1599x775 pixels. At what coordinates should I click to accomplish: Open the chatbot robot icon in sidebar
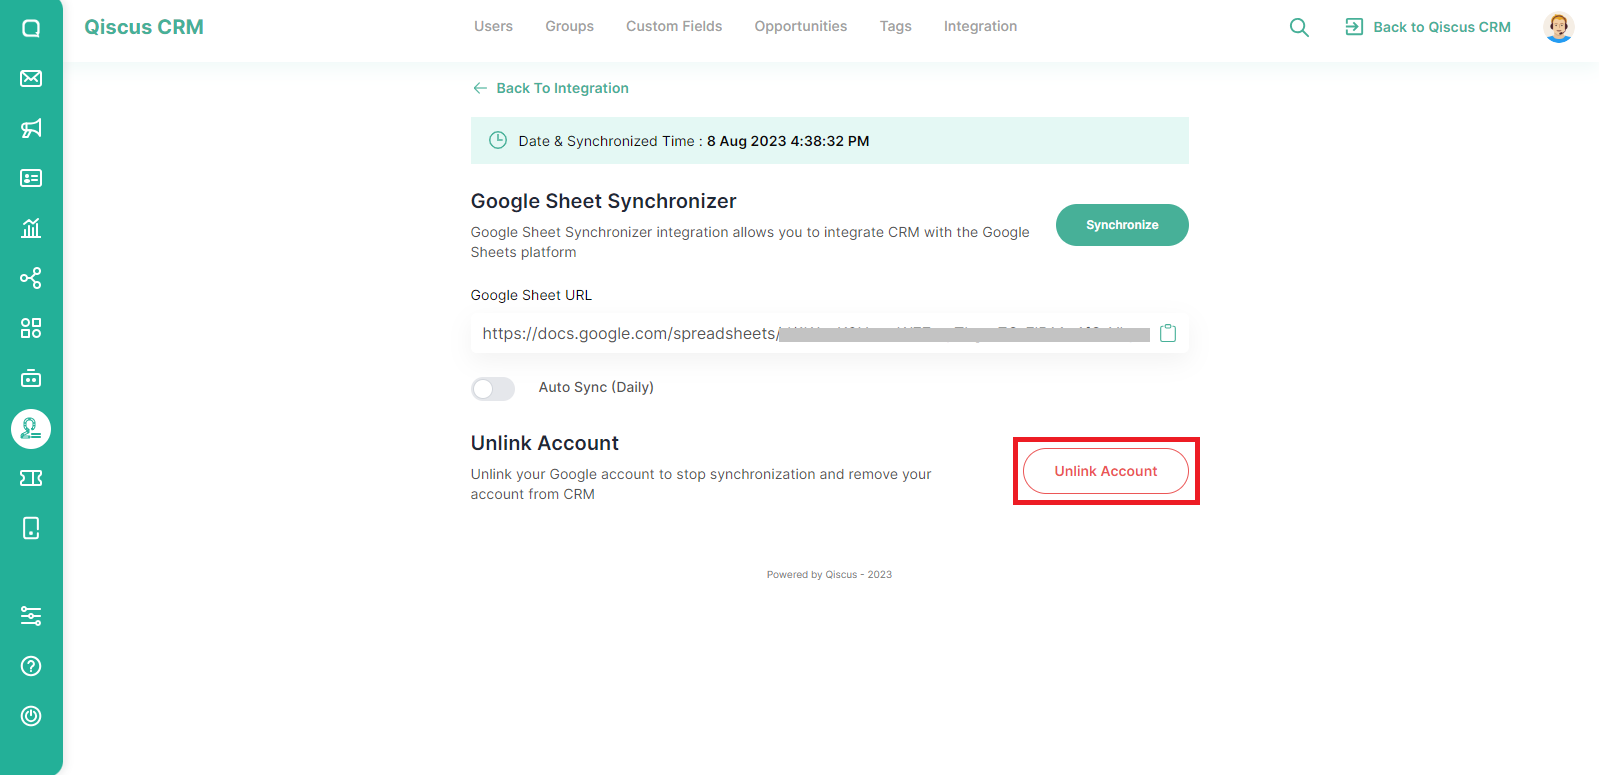click(31, 378)
